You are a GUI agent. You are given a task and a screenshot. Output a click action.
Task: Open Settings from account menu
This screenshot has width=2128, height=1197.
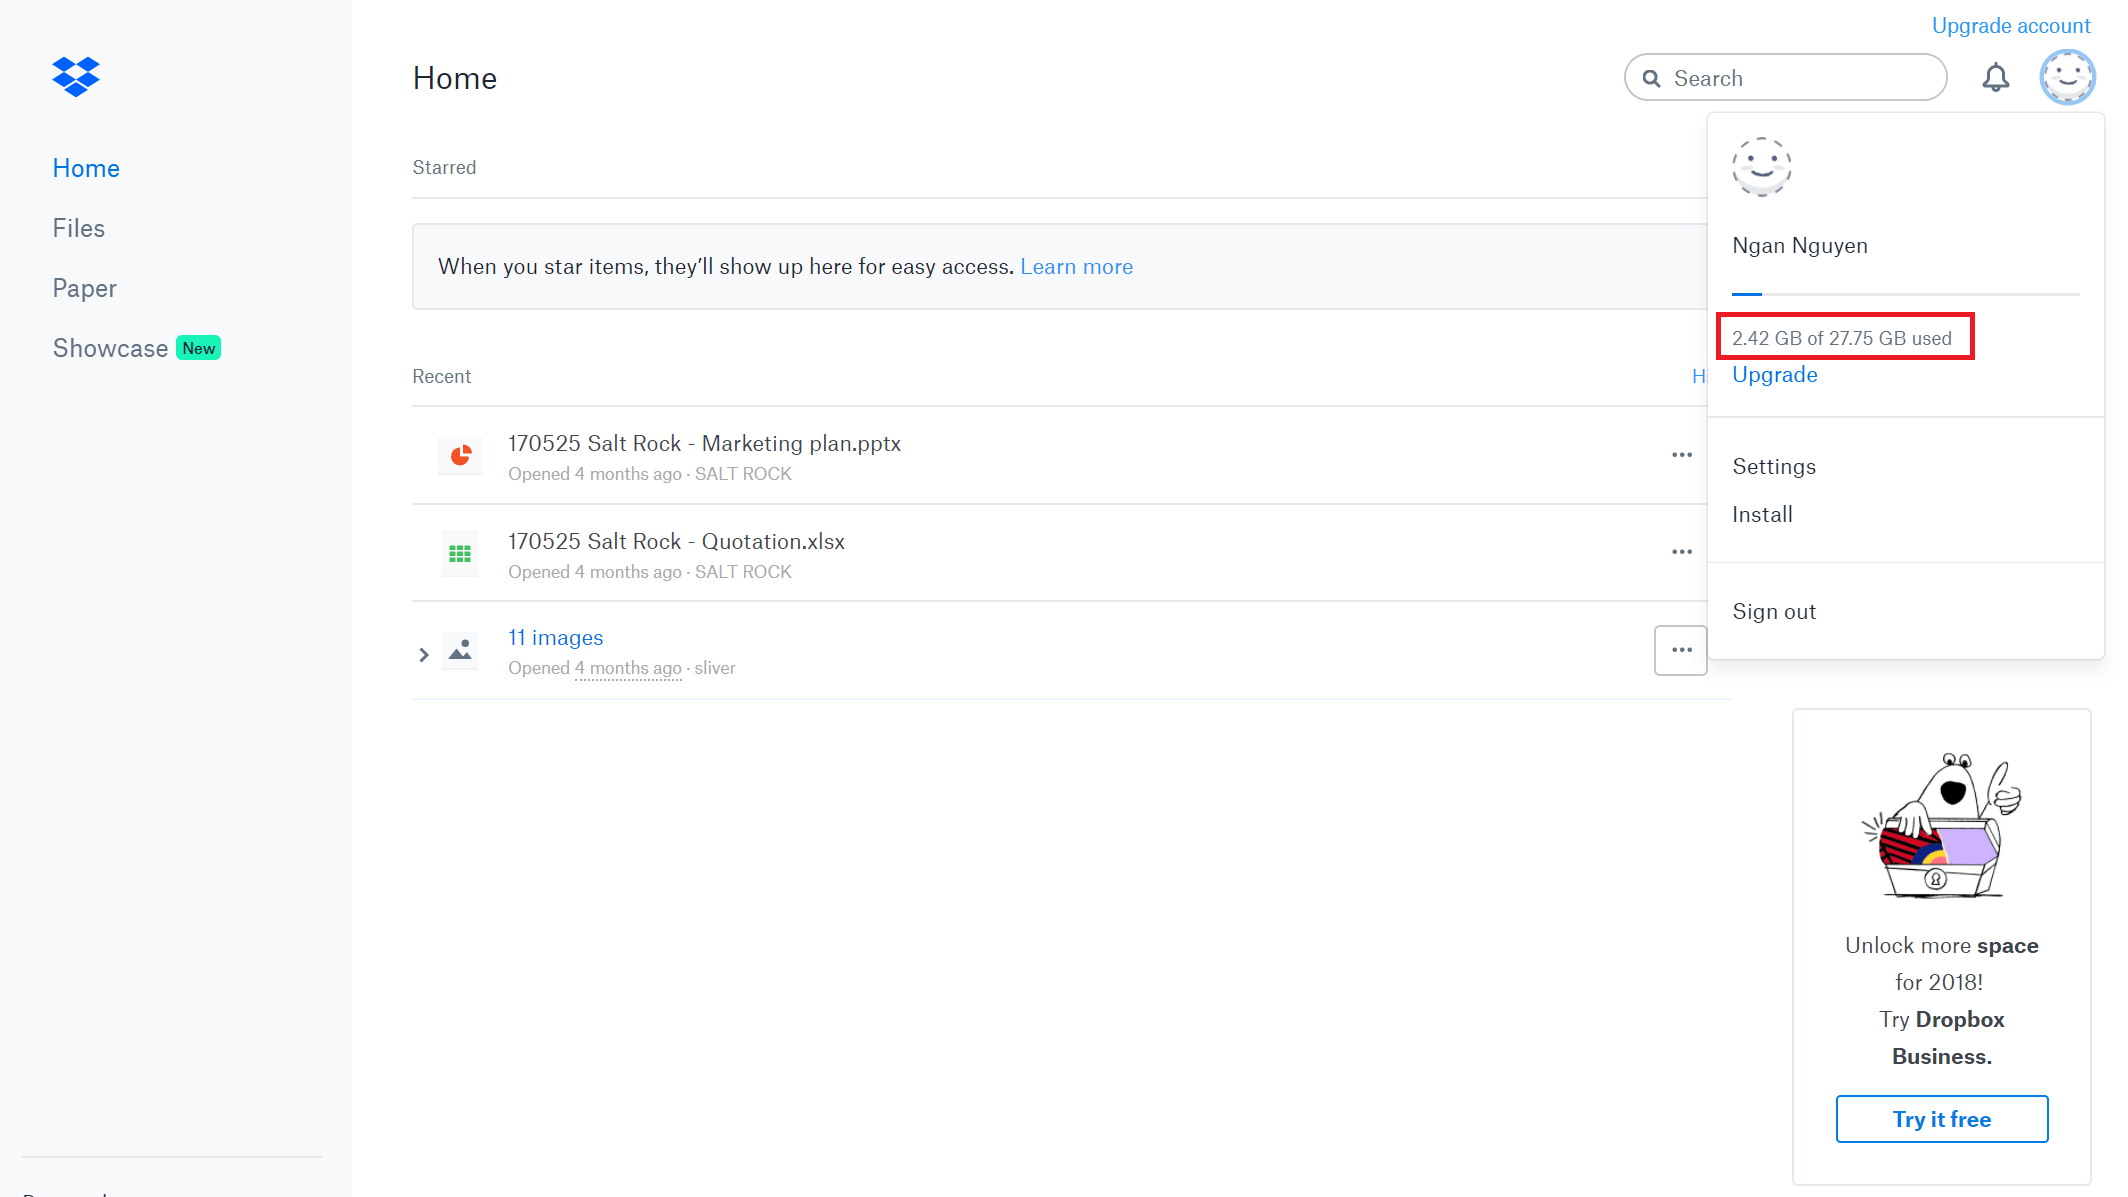tap(1774, 467)
